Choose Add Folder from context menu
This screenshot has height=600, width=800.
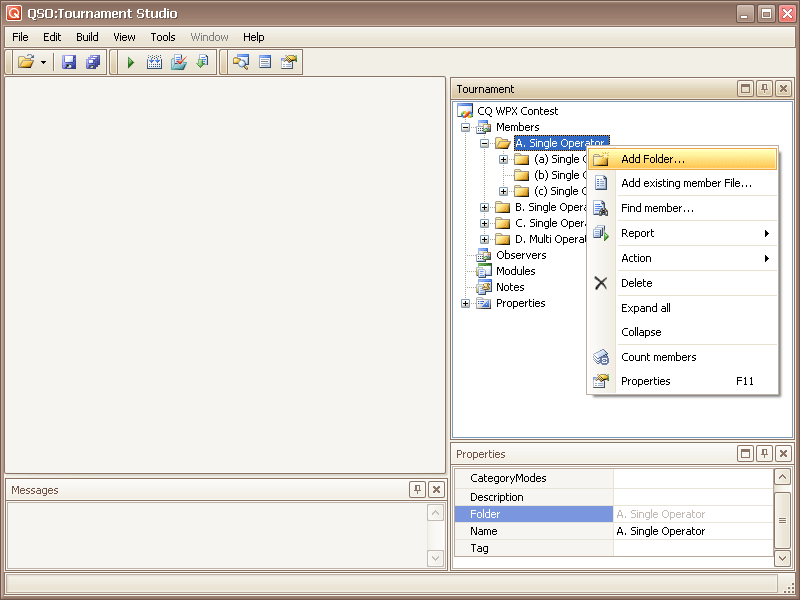[x=652, y=159]
